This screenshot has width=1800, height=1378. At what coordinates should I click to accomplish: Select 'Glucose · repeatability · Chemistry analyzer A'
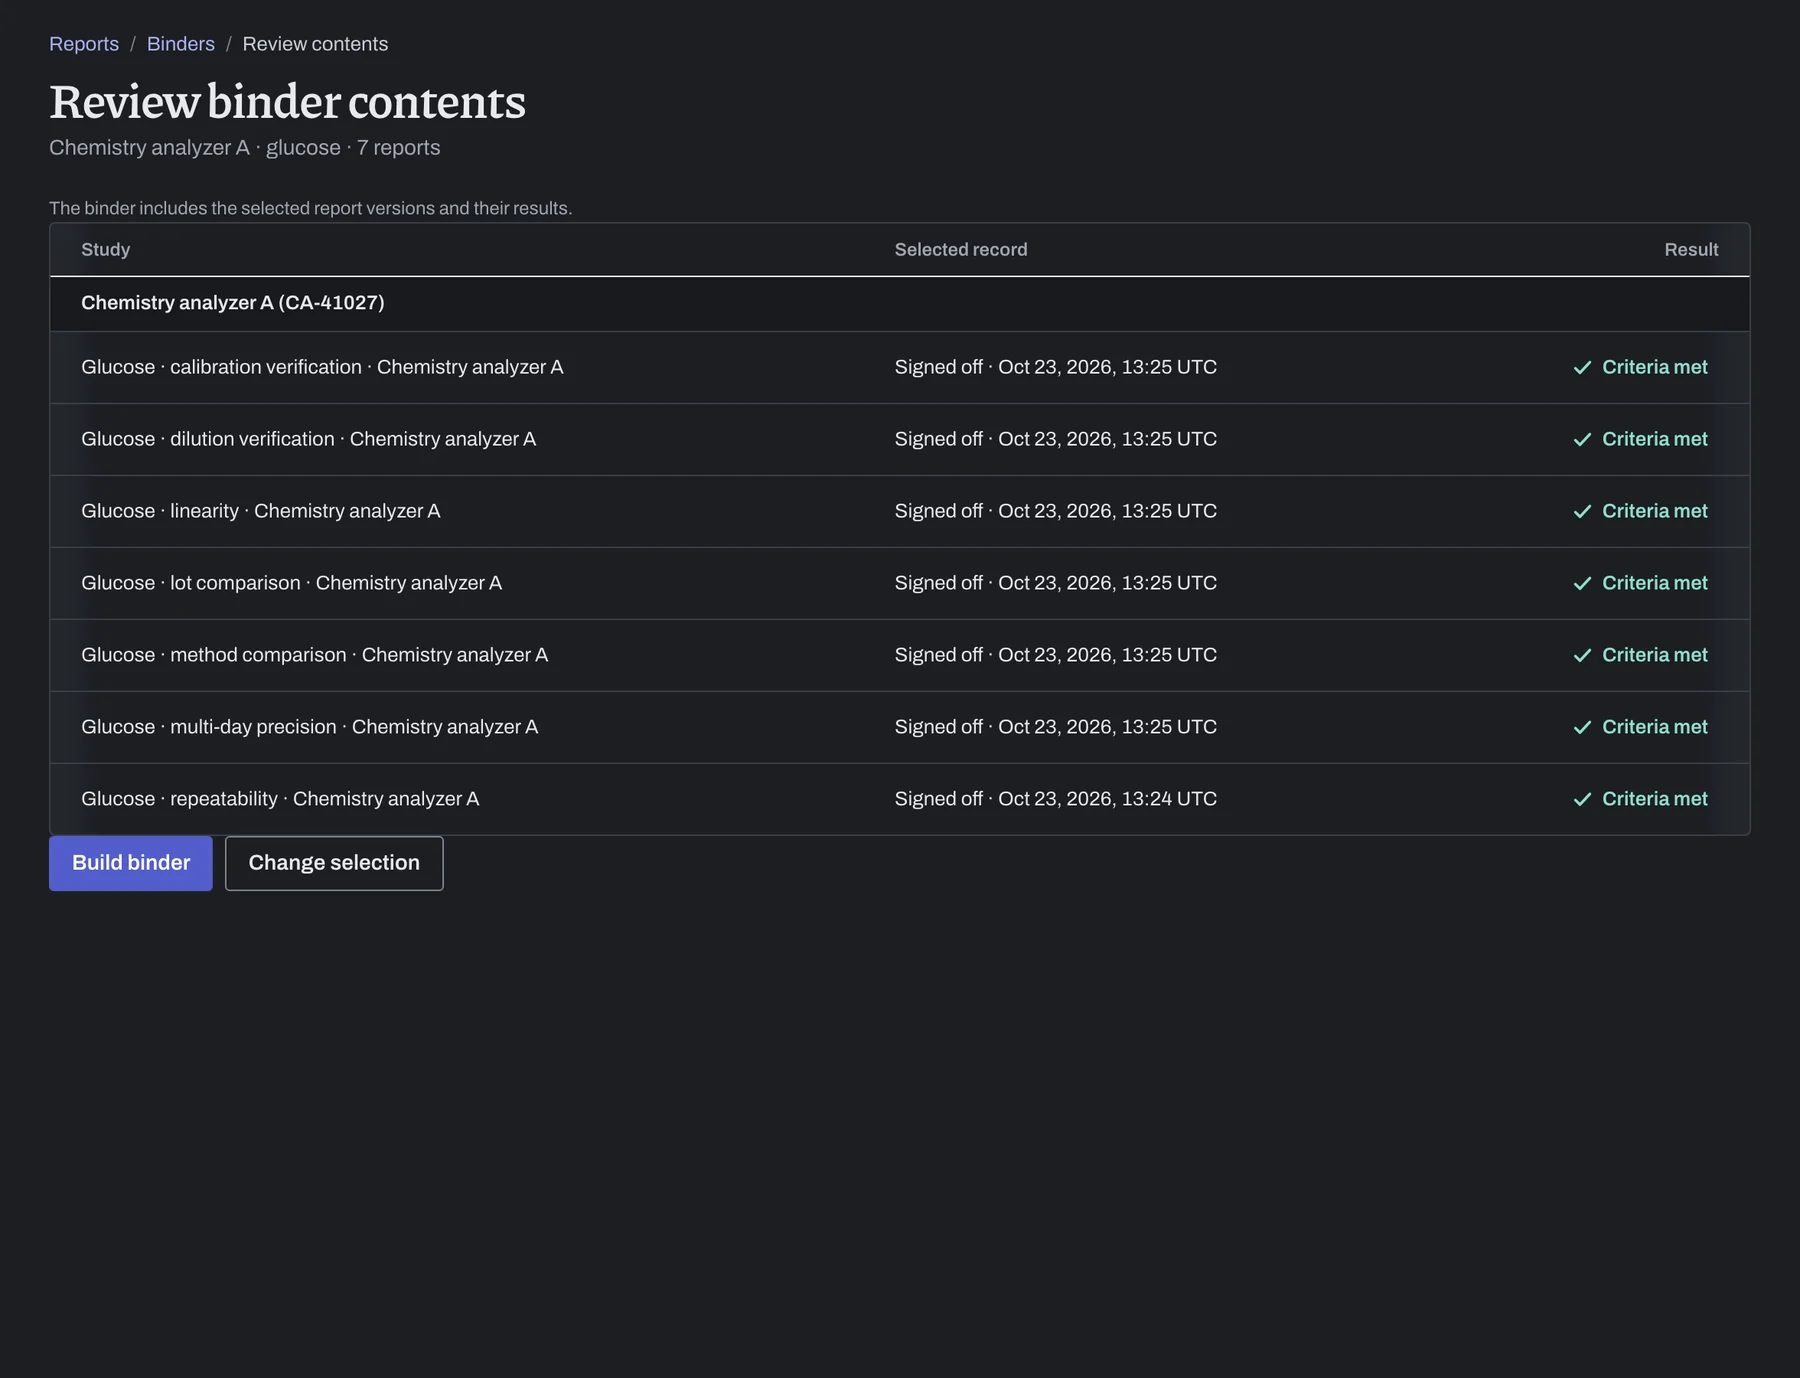280,799
